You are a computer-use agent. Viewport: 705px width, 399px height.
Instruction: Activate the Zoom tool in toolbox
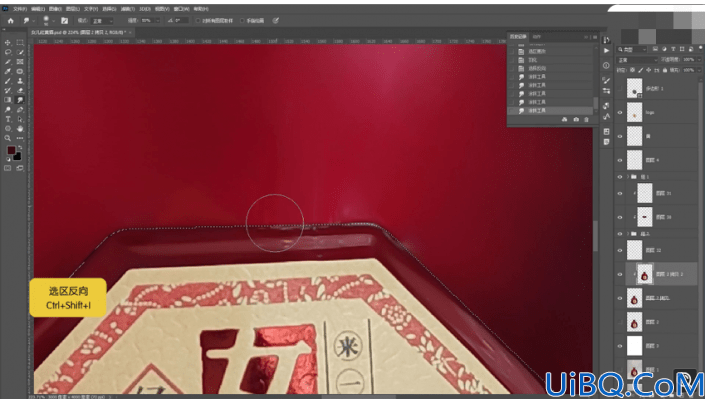pyautogui.click(x=8, y=138)
